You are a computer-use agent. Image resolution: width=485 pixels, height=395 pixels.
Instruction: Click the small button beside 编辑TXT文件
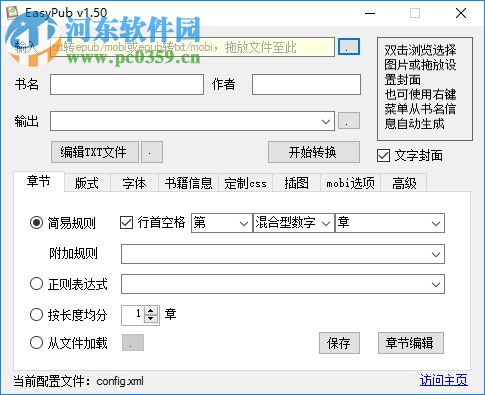152,152
